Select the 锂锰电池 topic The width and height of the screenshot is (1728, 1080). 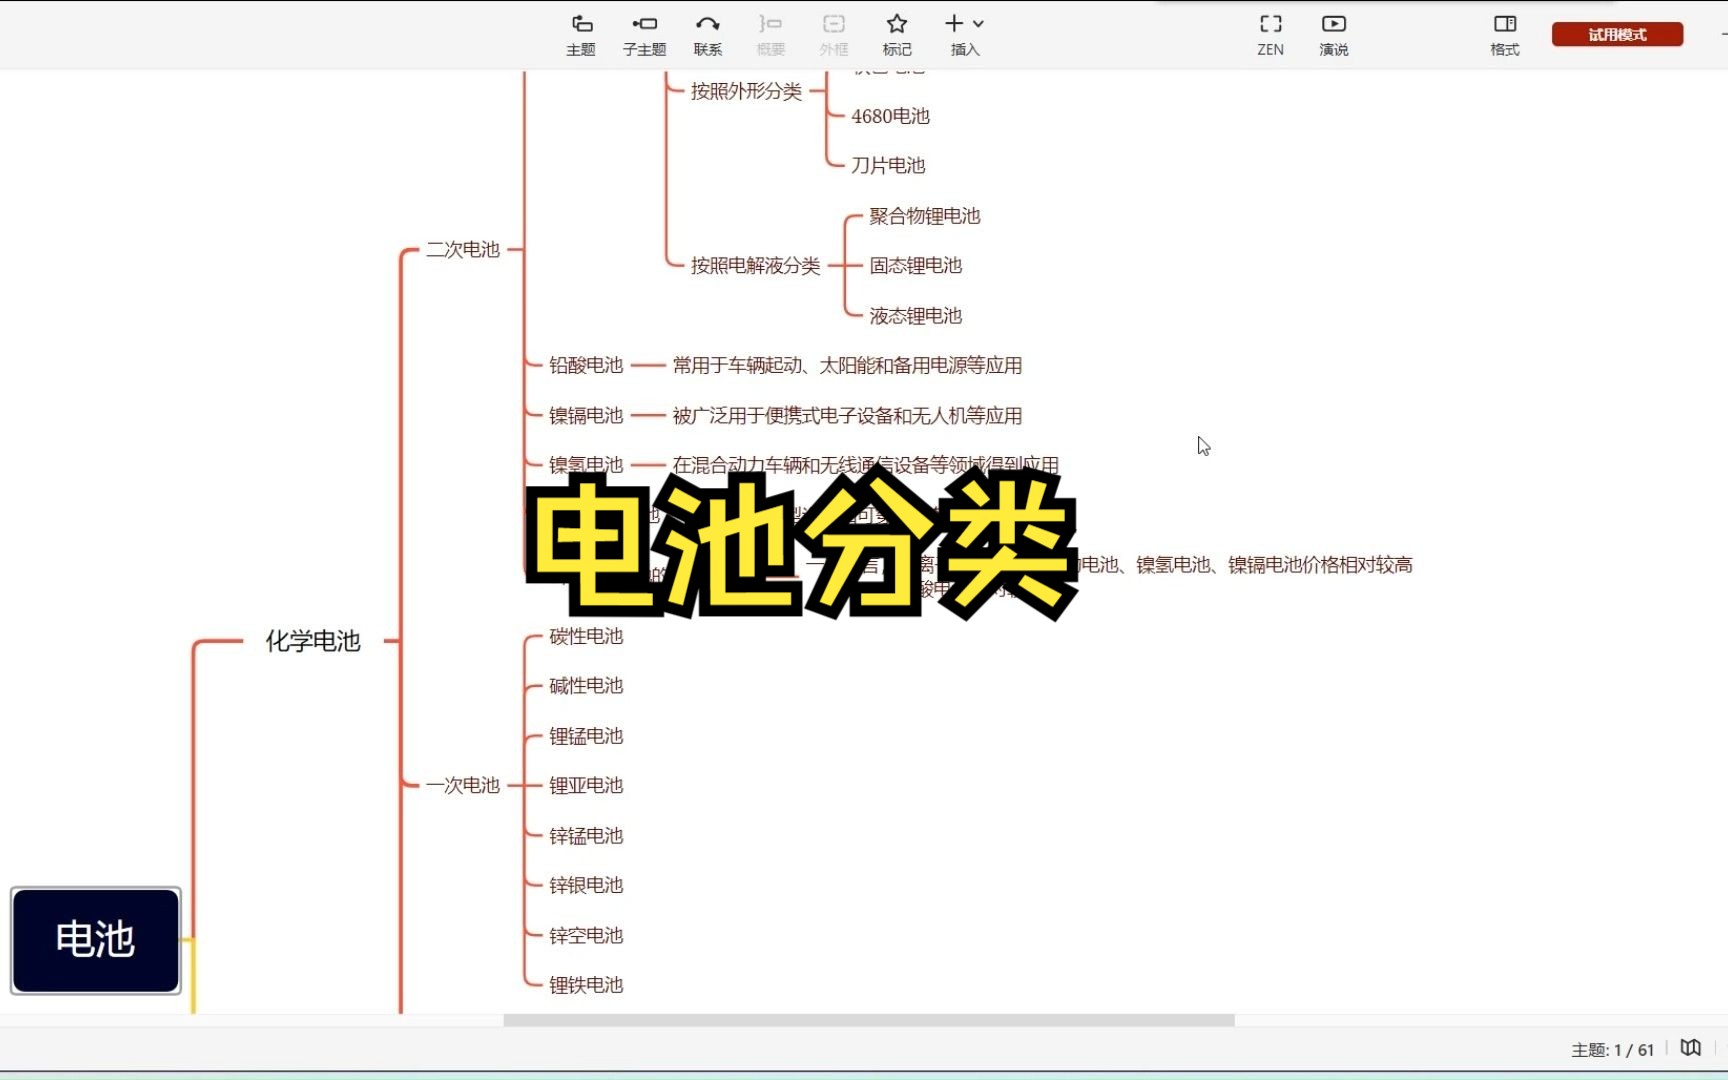pos(586,736)
